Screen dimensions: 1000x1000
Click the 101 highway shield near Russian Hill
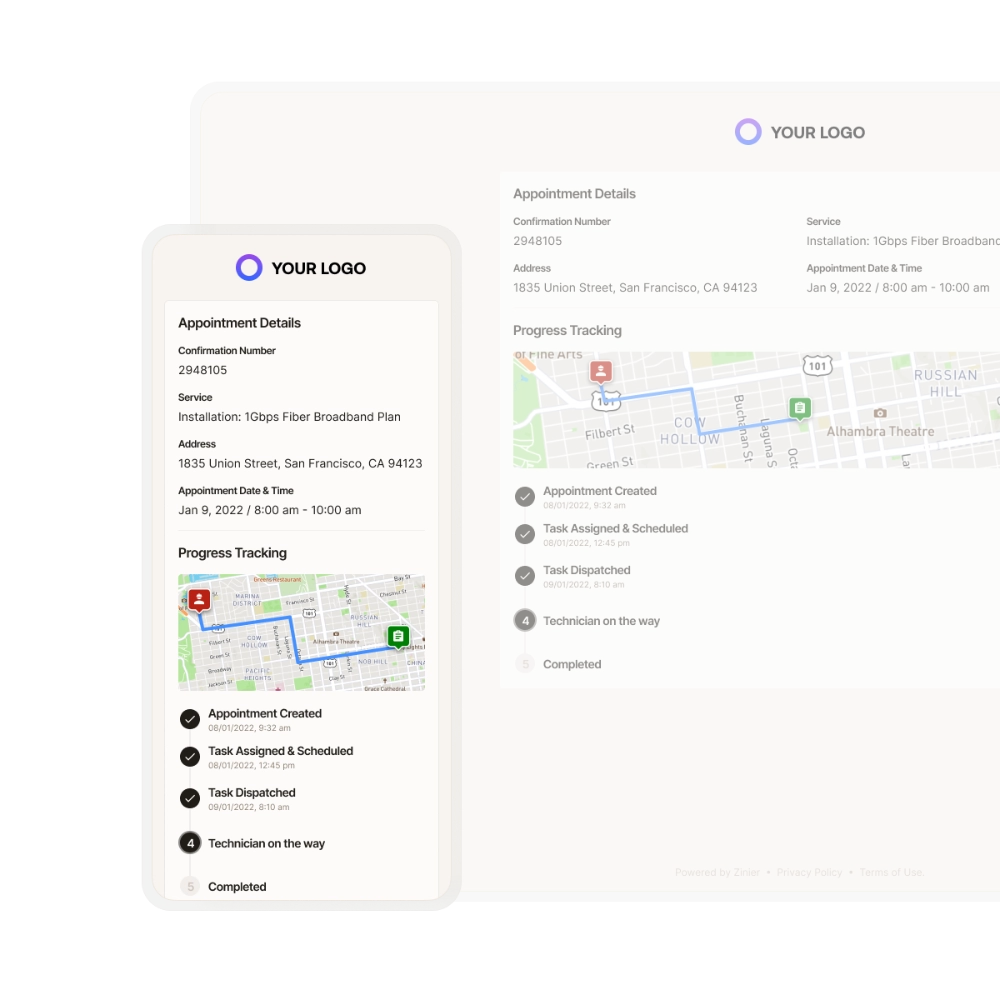click(818, 365)
